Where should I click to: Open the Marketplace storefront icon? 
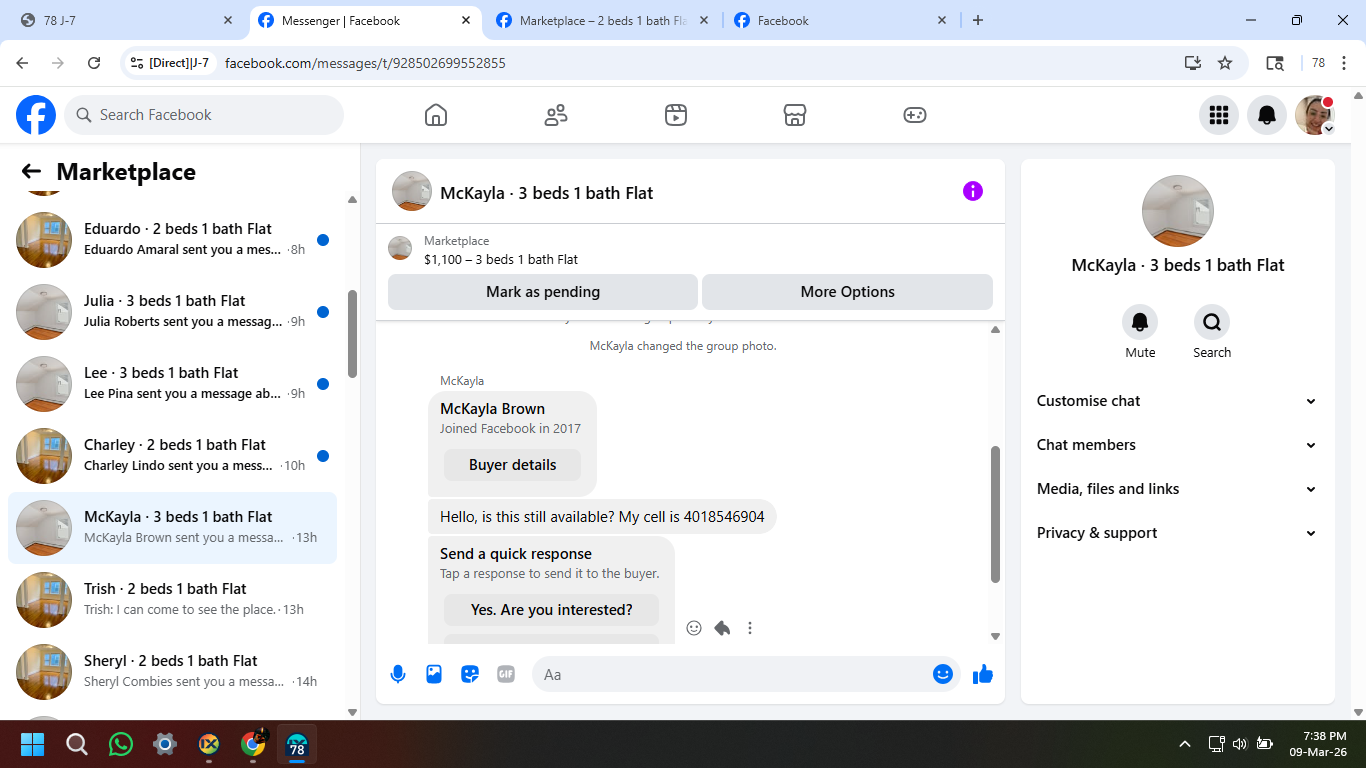[795, 115]
